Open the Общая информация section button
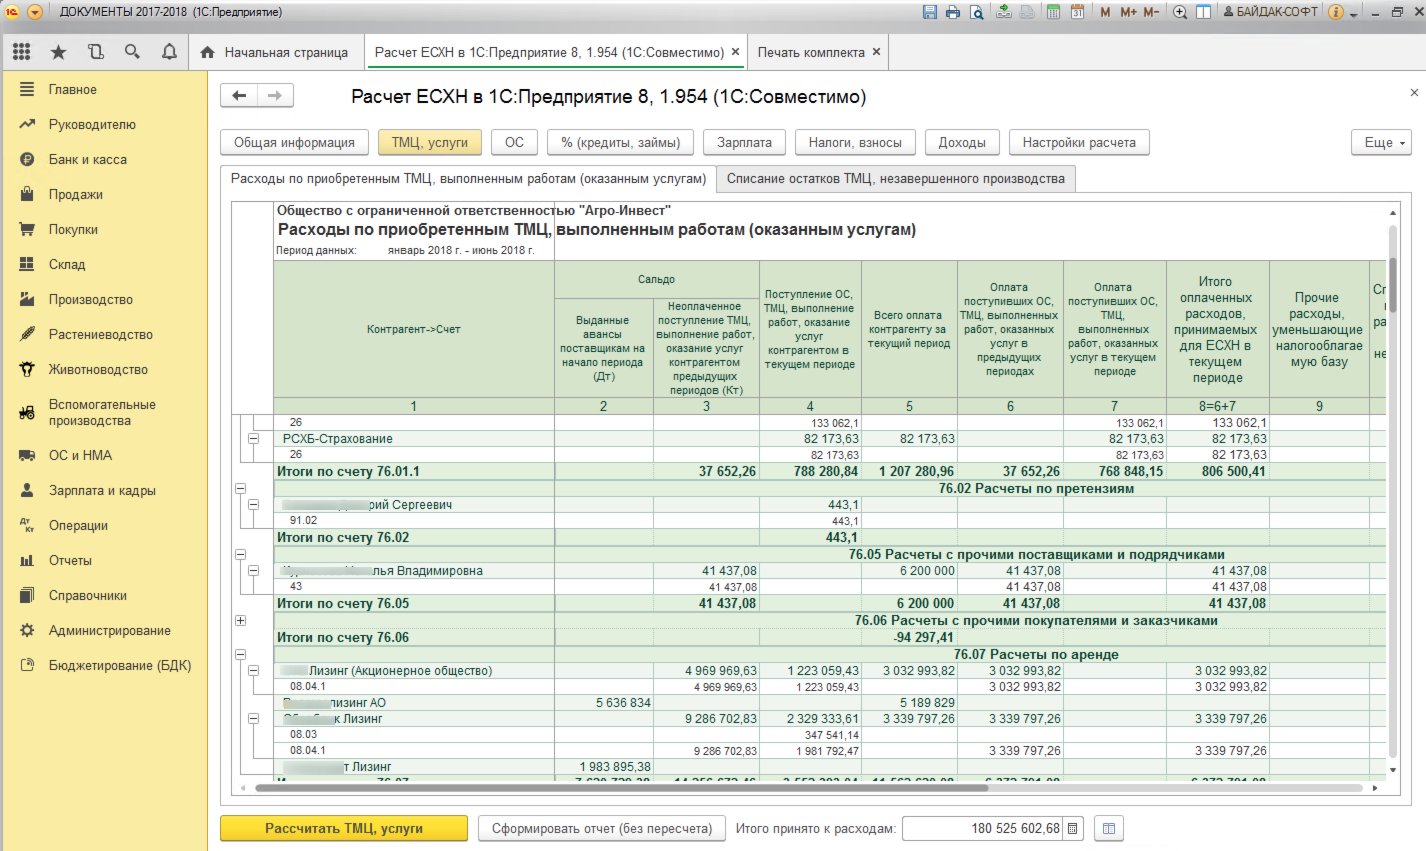Screen dimensions: 1426x851 pyautogui.click(x=294, y=142)
